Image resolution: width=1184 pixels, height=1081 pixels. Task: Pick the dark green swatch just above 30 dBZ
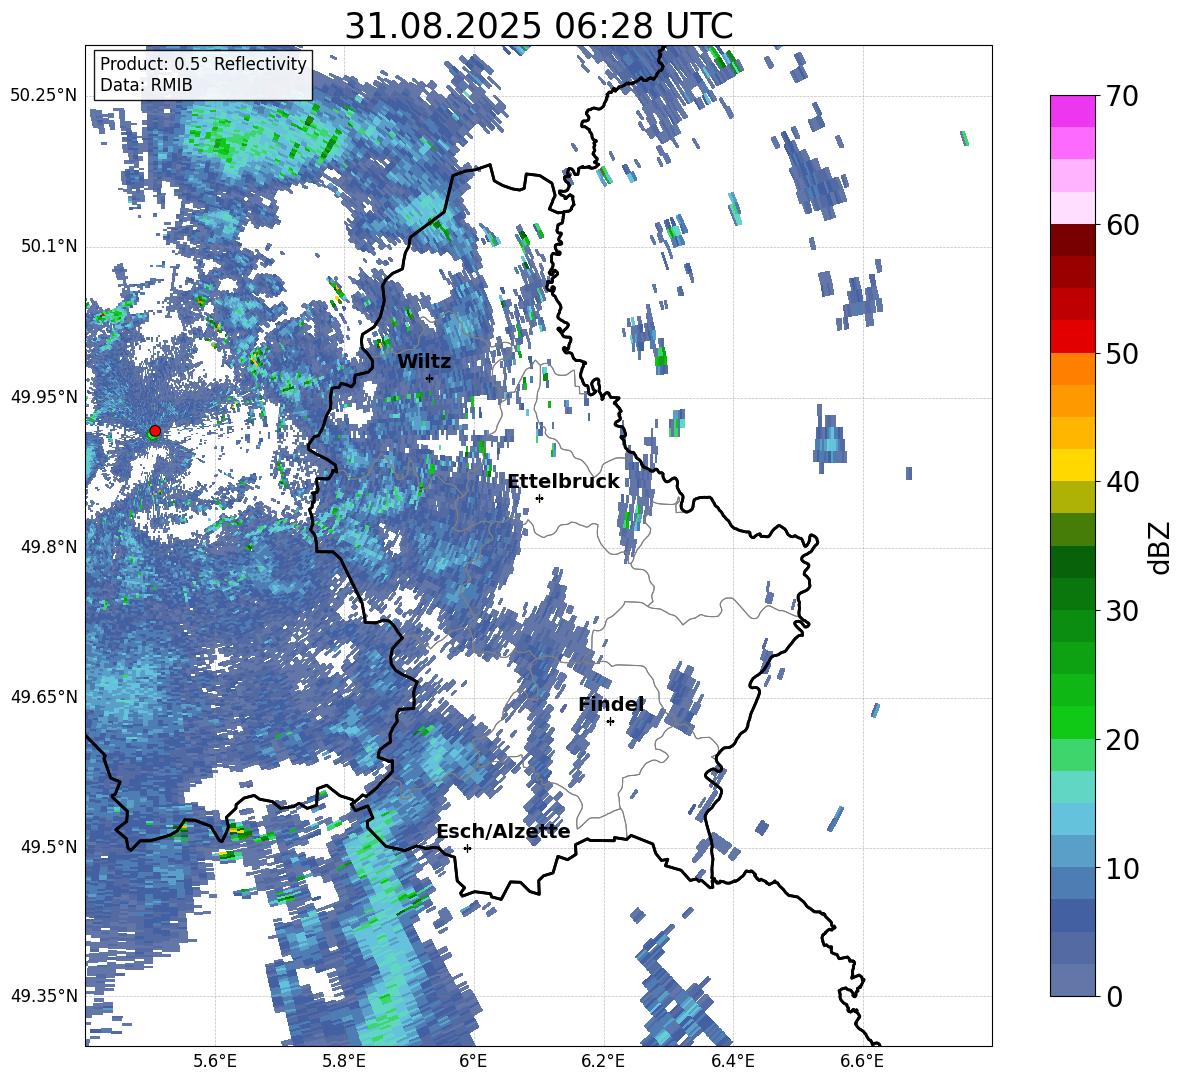pos(1072,593)
